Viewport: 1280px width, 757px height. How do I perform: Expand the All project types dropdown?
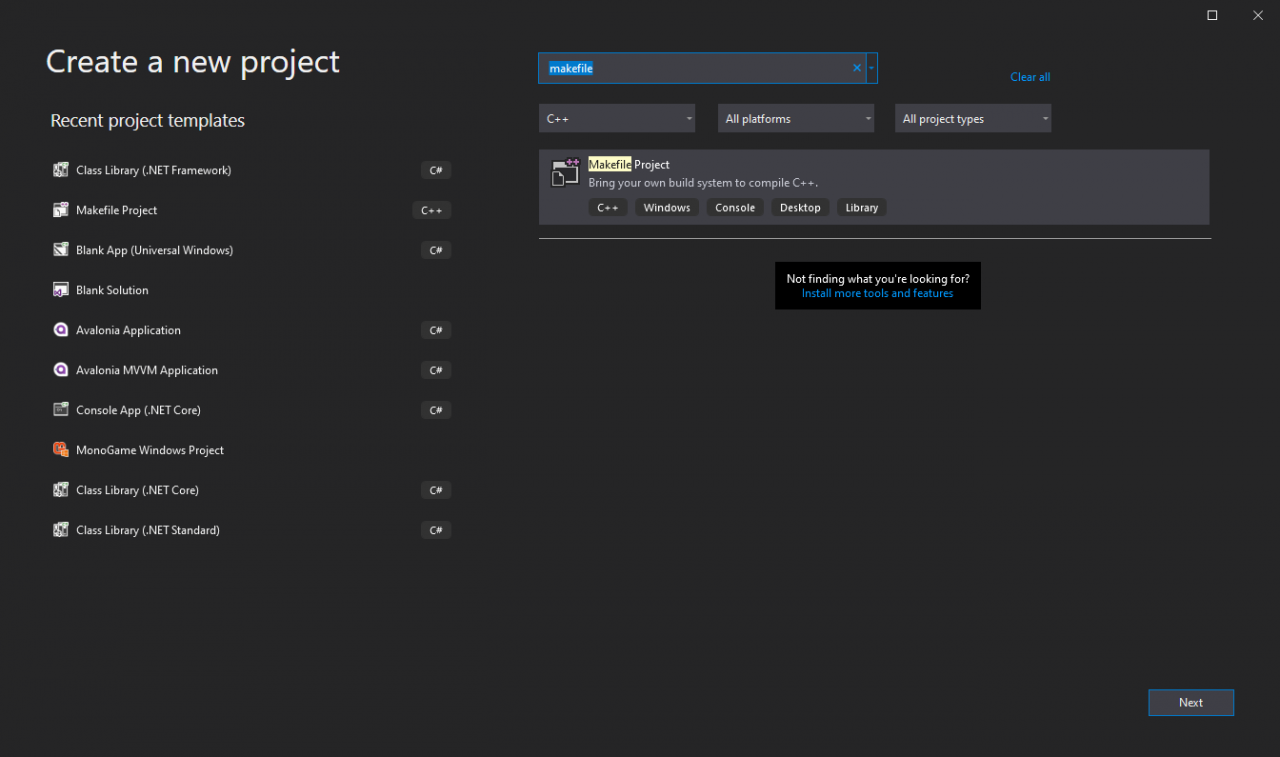tap(973, 119)
